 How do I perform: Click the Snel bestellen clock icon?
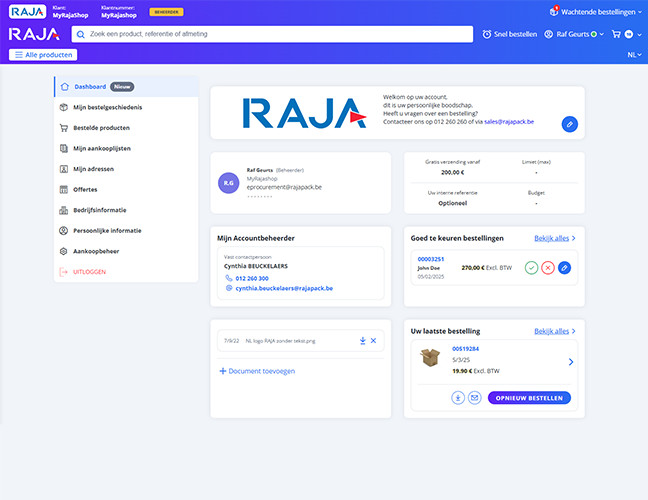(487, 34)
